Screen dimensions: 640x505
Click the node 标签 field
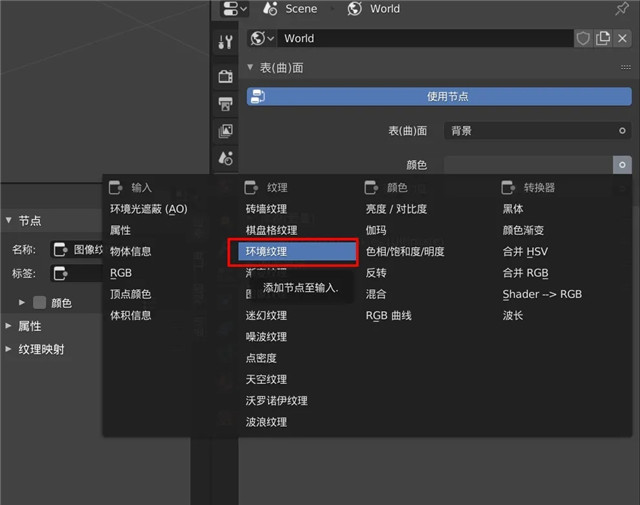point(77,273)
